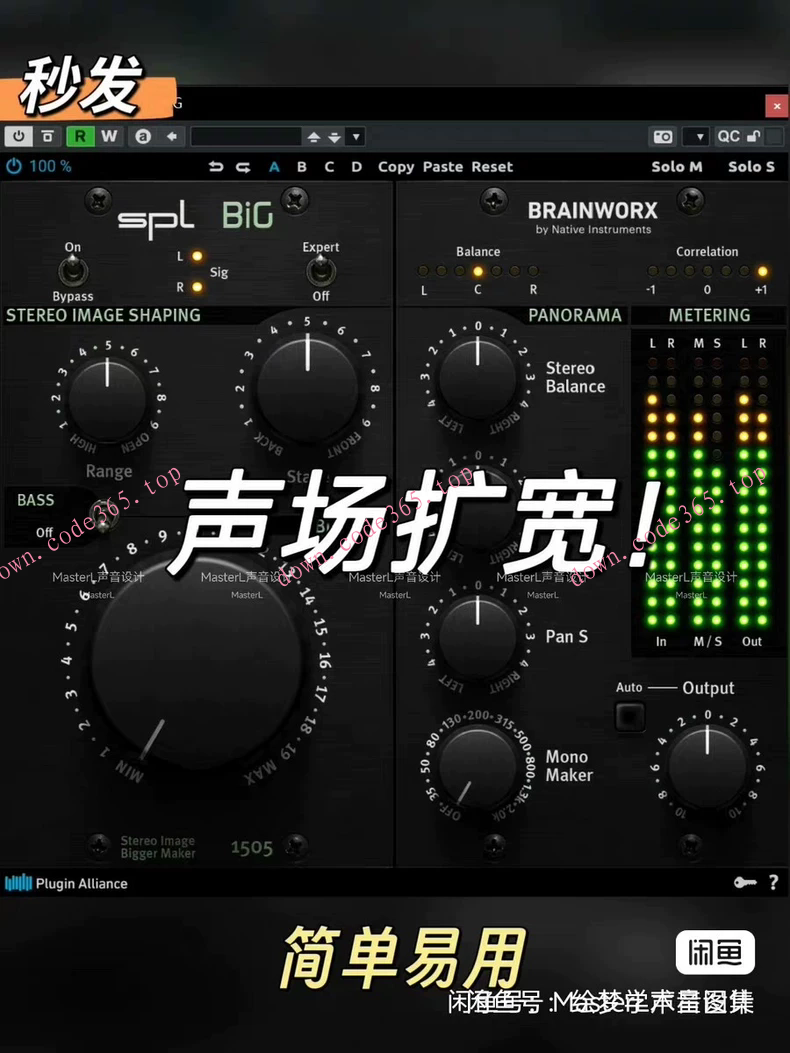The width and height of the screenshot is (790, 1053).
Task: Enable Solo M
Action: pyautogui.click(x=676, y=167)
